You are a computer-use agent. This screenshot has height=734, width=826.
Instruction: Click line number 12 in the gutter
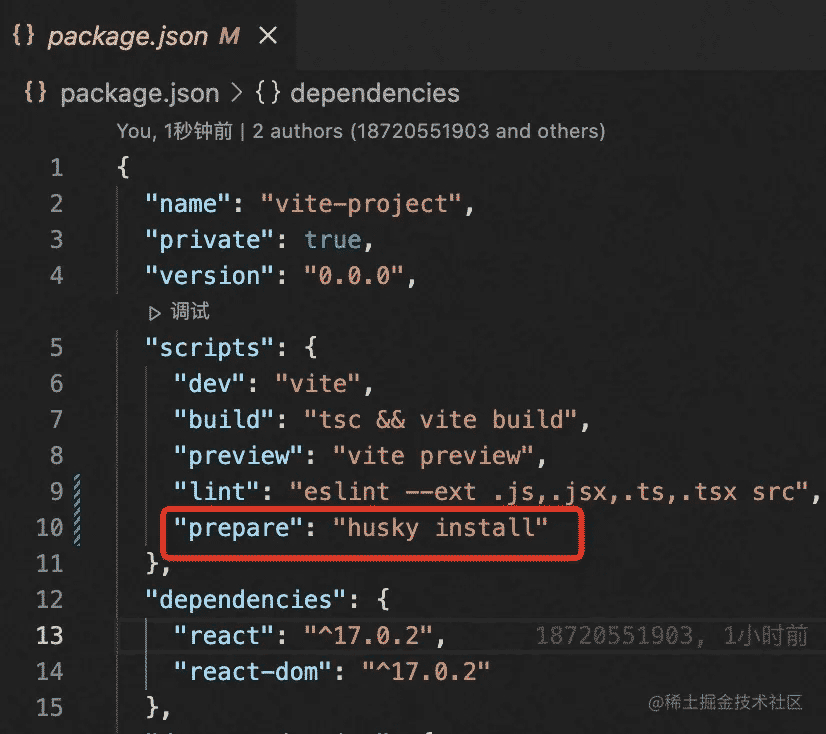(49, 600)
